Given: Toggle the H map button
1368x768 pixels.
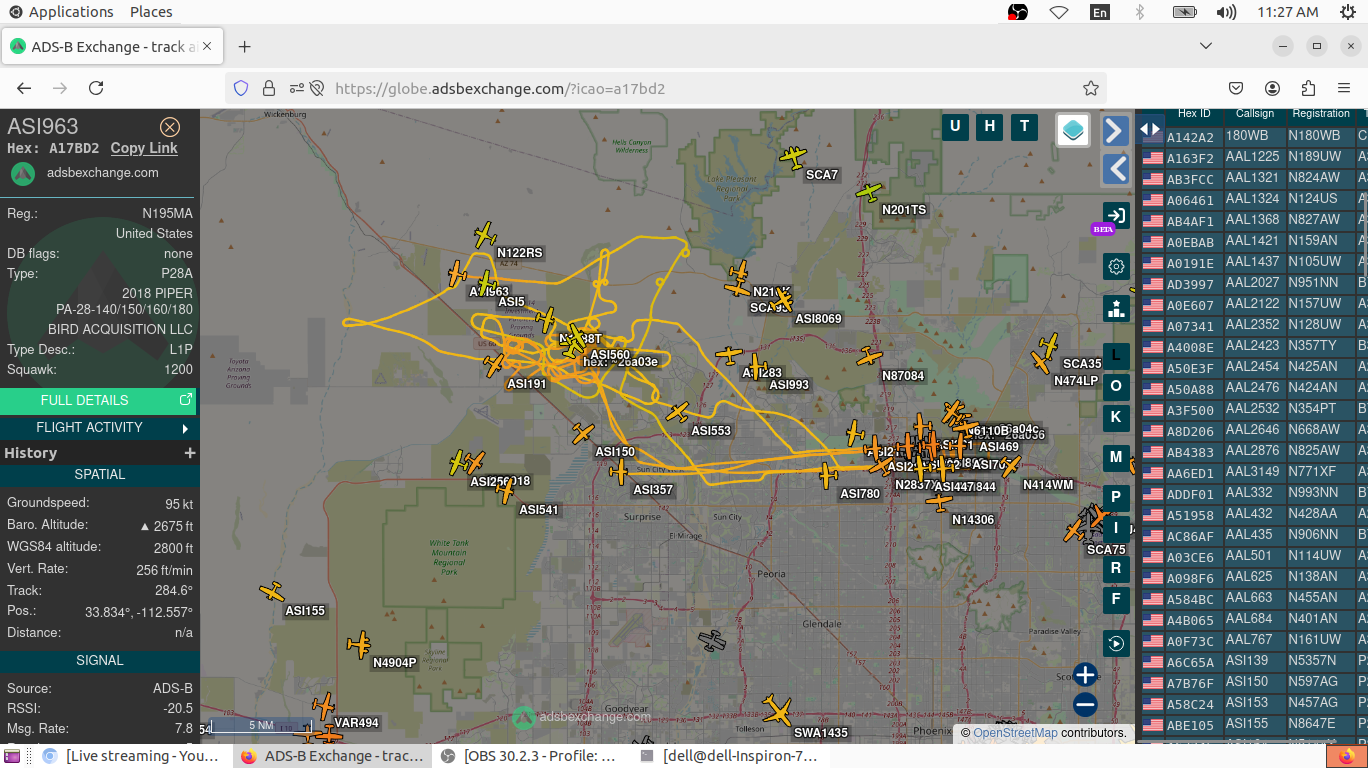Looking at the screenshot, I should coord(990,126).
